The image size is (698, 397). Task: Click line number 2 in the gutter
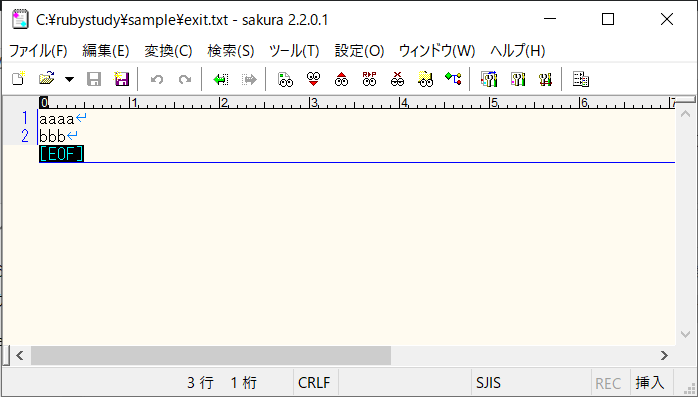[x=25, y=136]
